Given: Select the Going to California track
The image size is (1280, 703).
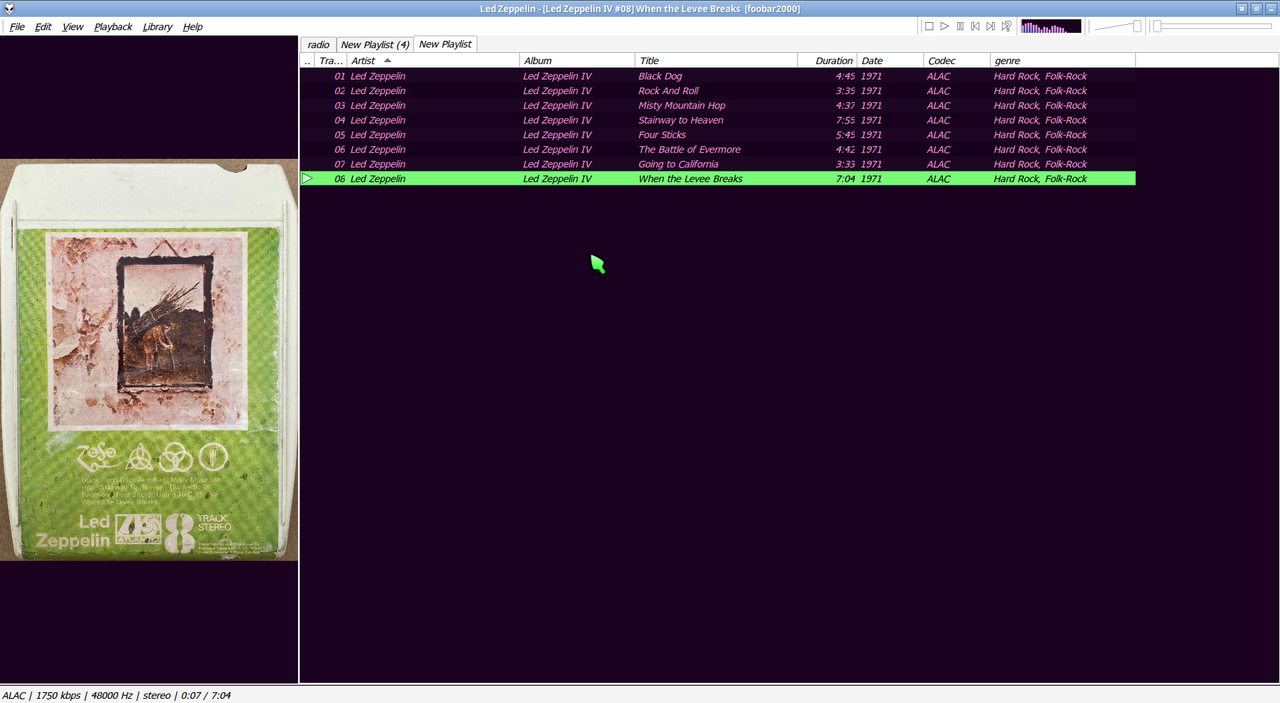Looking at the screenshot, I should point(718,164).
